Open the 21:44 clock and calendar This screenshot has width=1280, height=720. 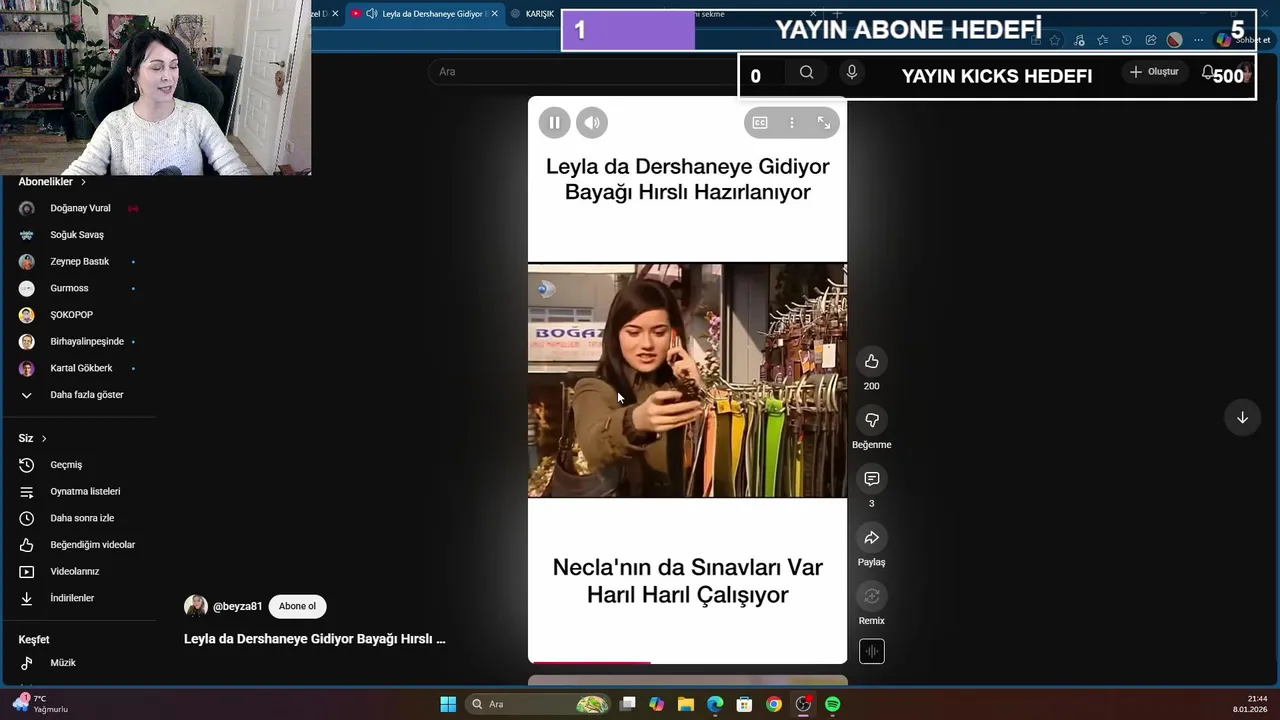coord(1250,704)
